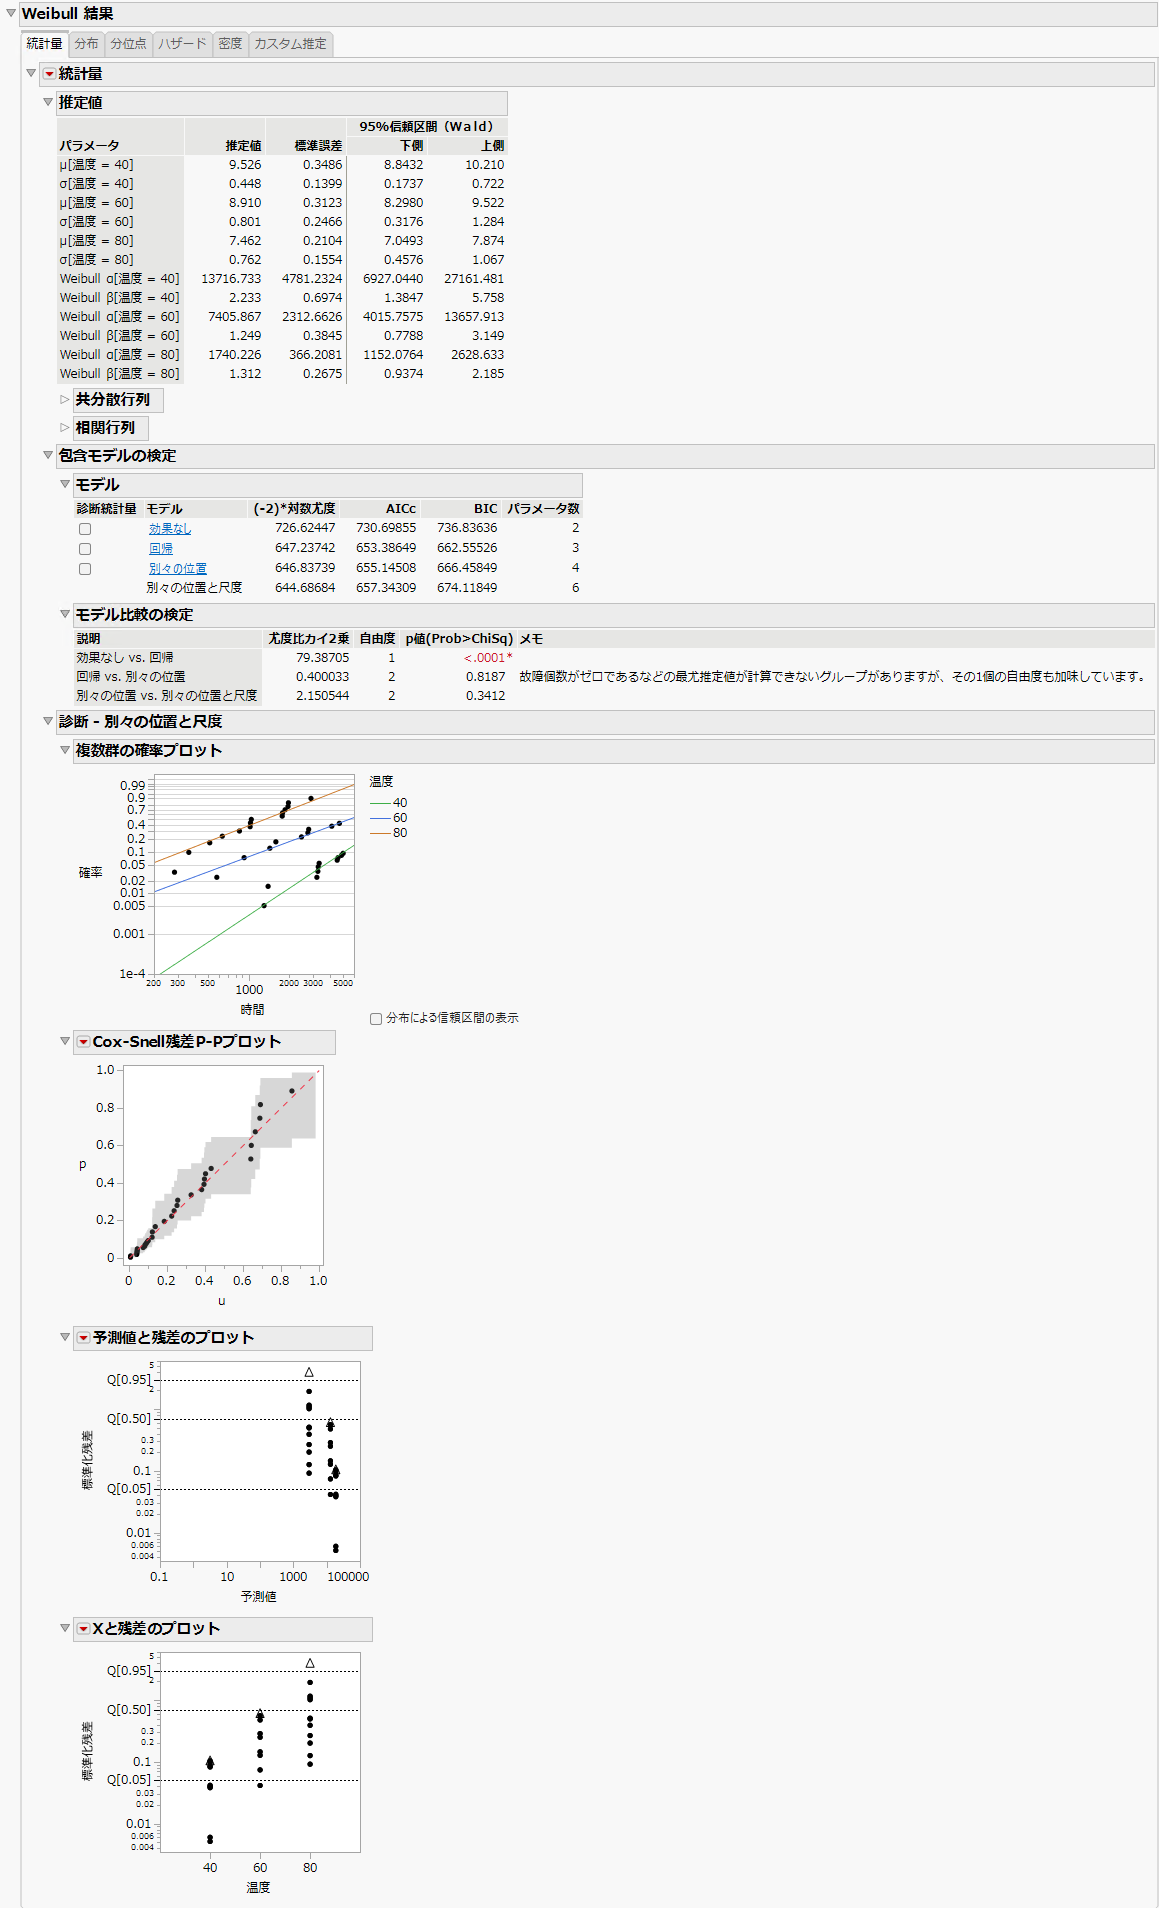Tick the checkbox in the 効果なし model row
This screenshot has height=1908, width=1159.
(x=85, y=529)
